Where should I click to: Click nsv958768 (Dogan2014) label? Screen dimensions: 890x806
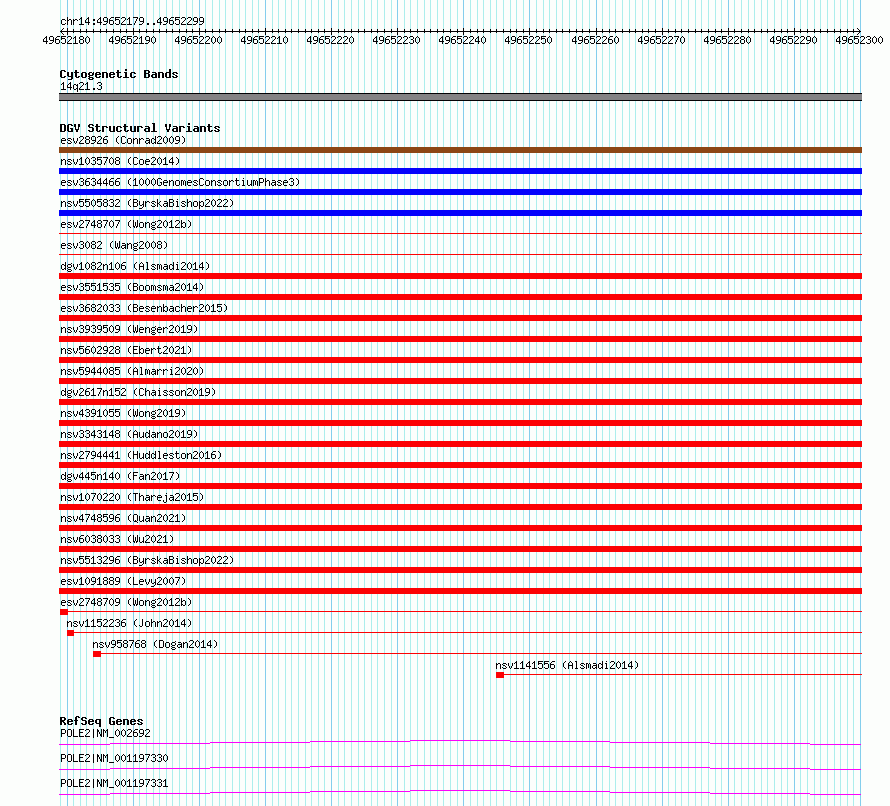(x=155, y=644)
